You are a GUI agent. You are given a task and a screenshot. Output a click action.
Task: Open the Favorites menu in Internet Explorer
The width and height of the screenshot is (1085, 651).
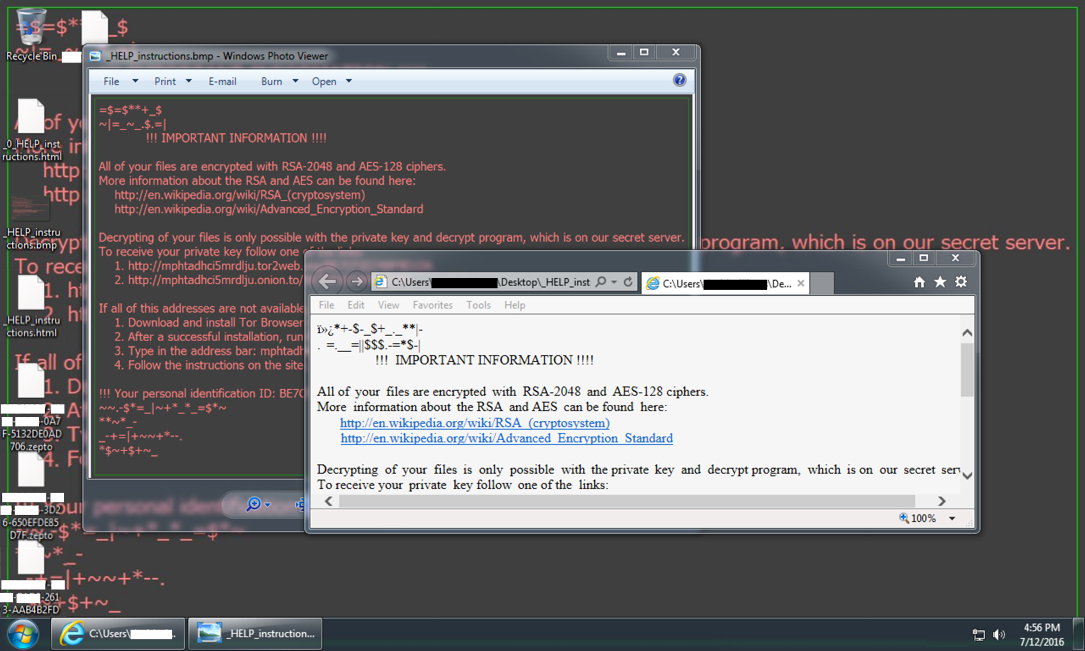click(432, 305)
